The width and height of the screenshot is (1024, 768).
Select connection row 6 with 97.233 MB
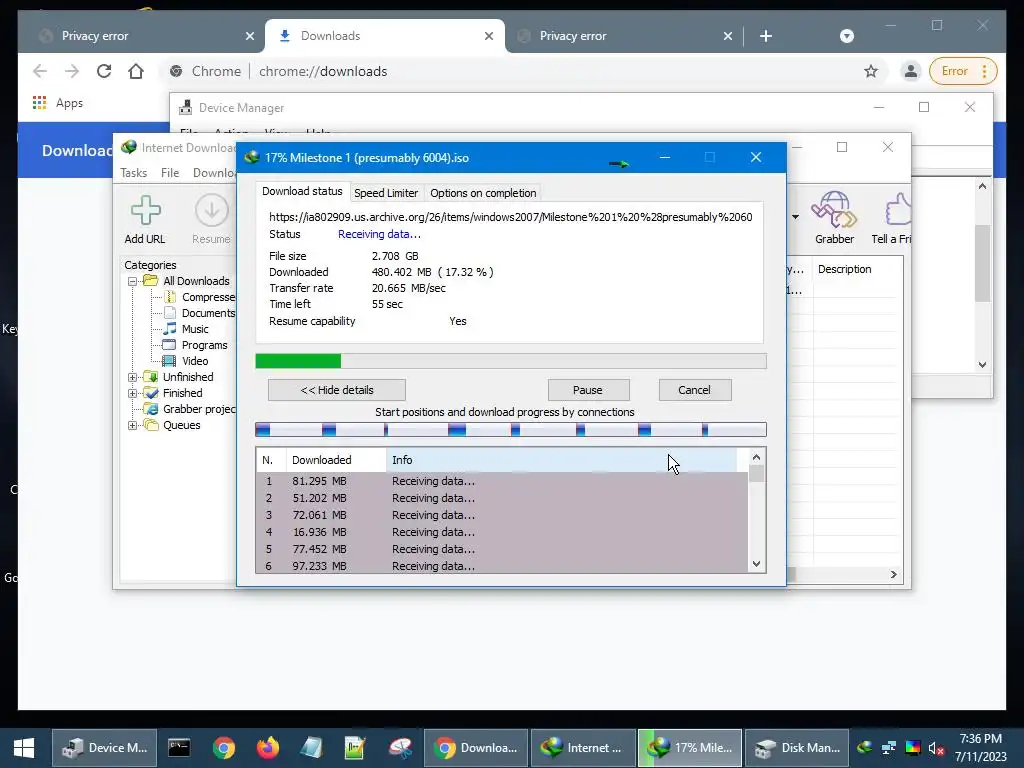click(x=502, y=566)
